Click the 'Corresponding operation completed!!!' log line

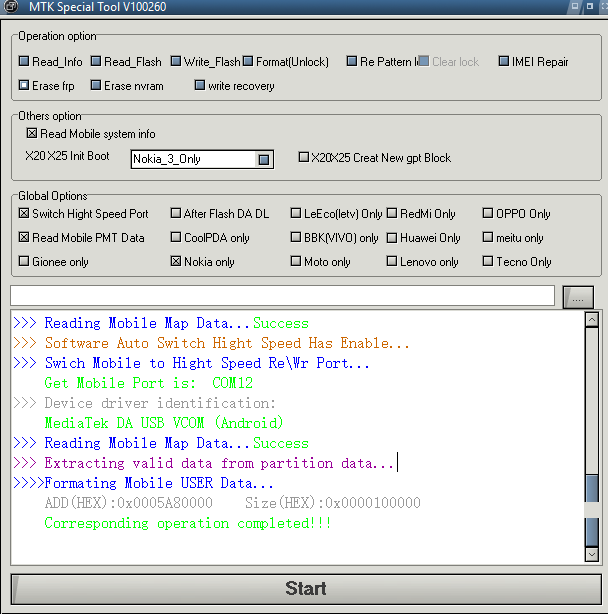(x=188, y=523)
